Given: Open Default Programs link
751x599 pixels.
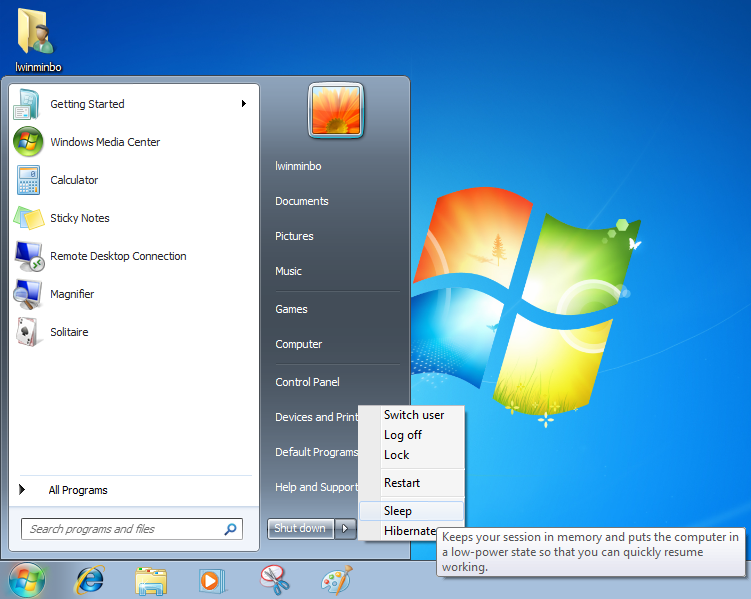Looking at the screenshot, I should coord(317,452).
